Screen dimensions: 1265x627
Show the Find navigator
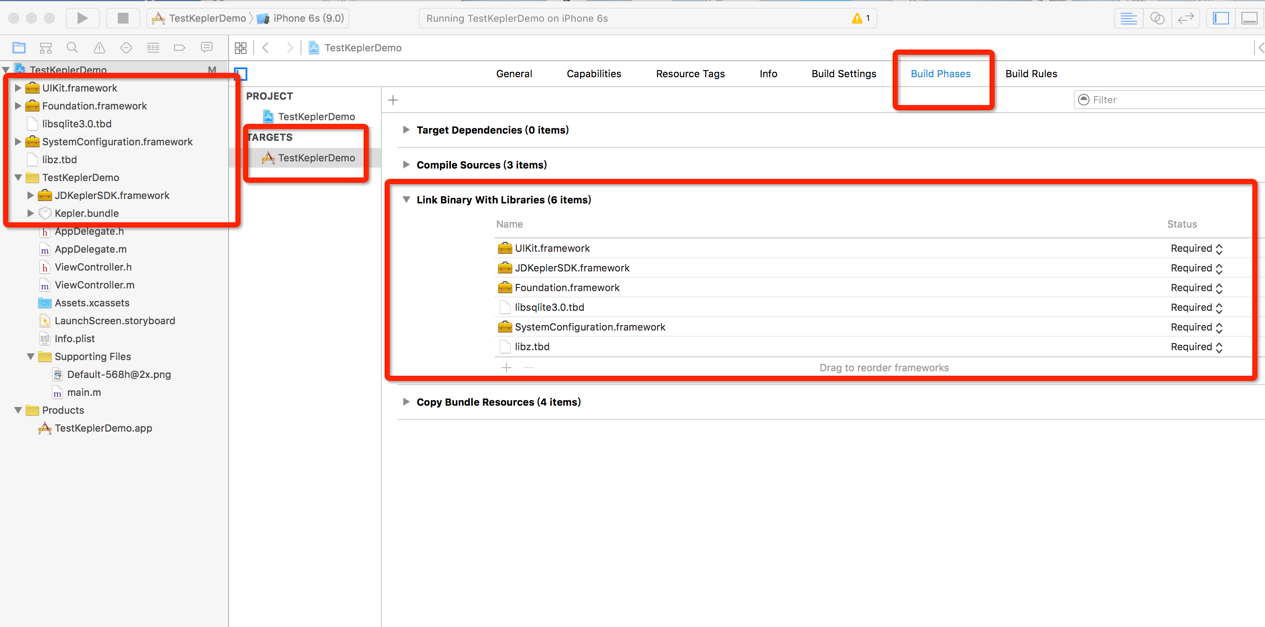[x=72, y=48]
